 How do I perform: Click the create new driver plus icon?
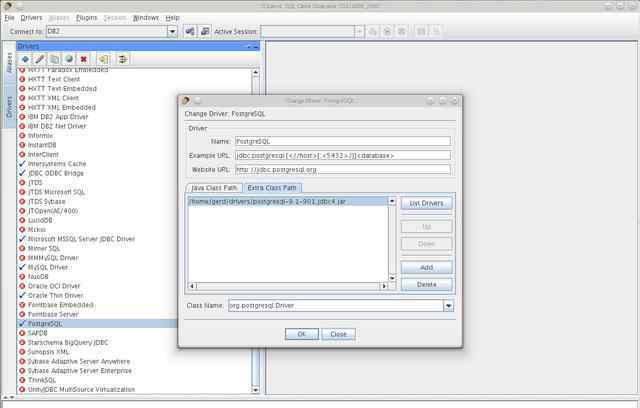pyautogui.click(x=25, y=59)
